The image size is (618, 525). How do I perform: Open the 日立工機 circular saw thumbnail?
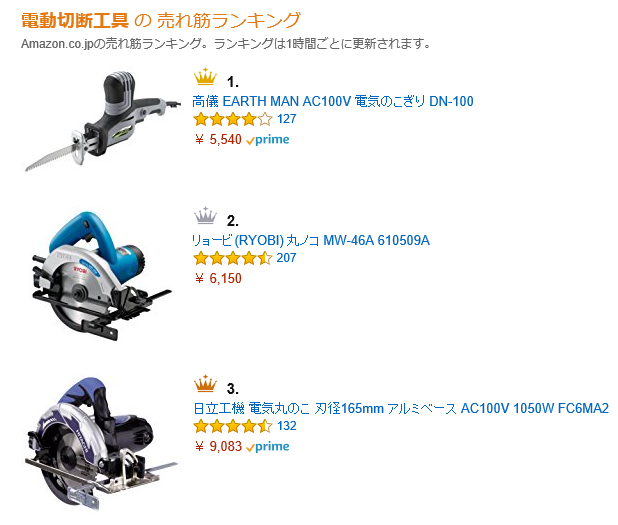coord(101,444)
